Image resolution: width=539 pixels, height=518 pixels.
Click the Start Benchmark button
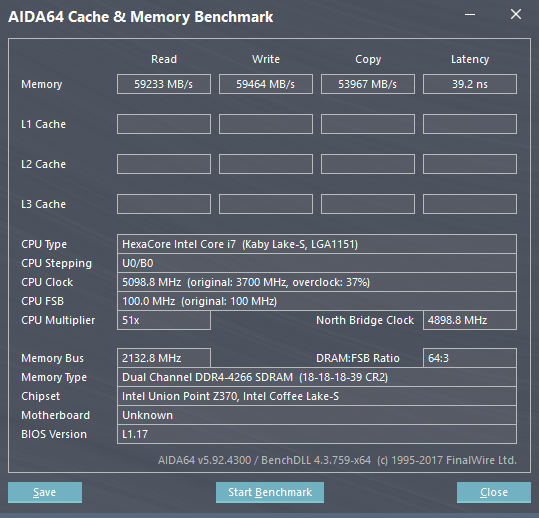point(270,492)
